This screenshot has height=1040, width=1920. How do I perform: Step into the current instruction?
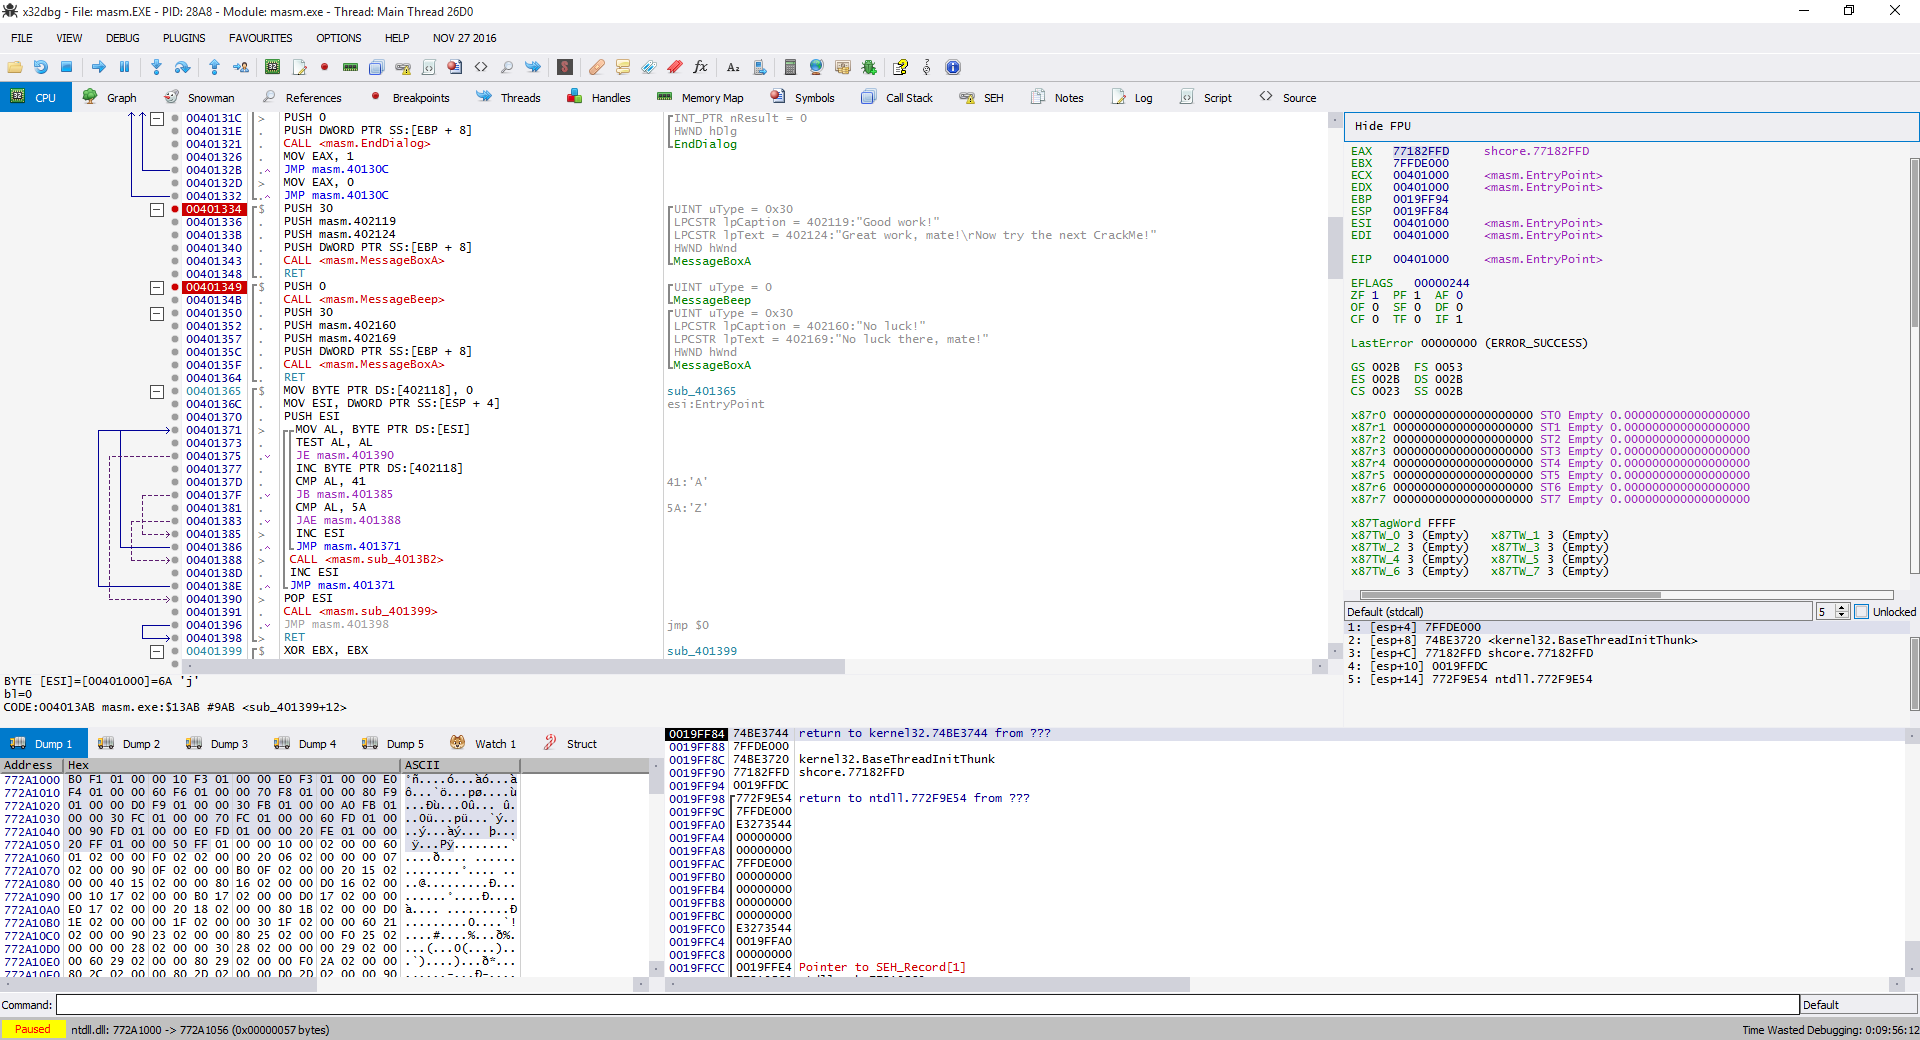pyautogui.click(x=156, y=67)
